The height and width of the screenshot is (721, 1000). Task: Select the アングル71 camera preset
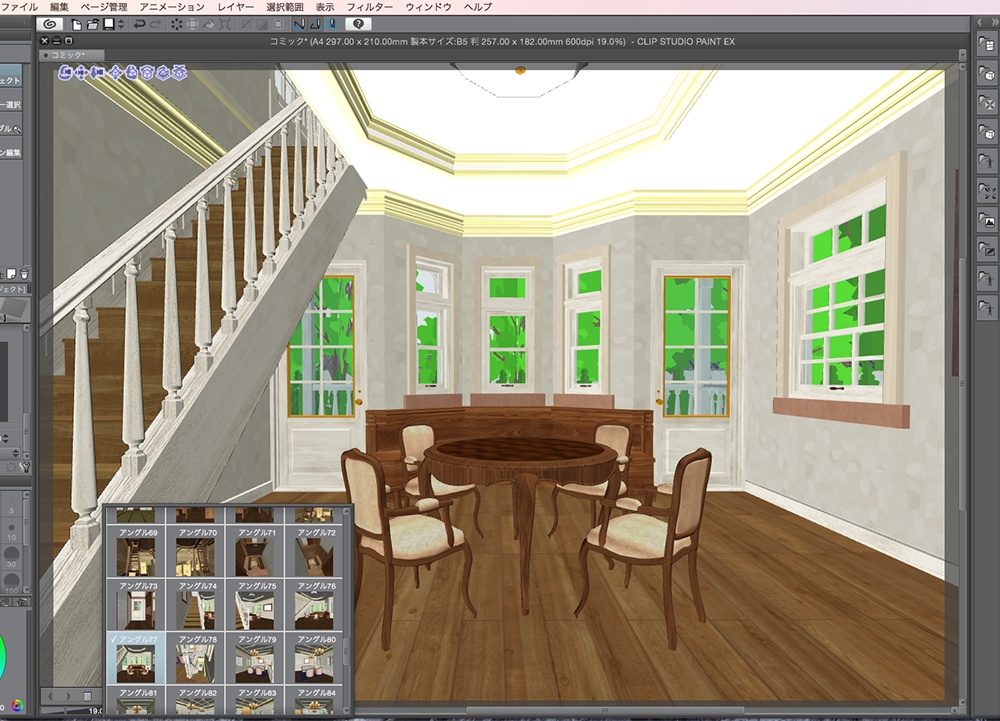(x=254, y=552)
